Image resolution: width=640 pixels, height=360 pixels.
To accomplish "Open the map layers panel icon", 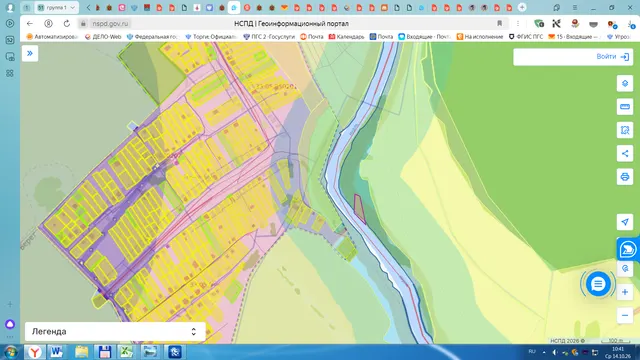I will coord(624,84).
